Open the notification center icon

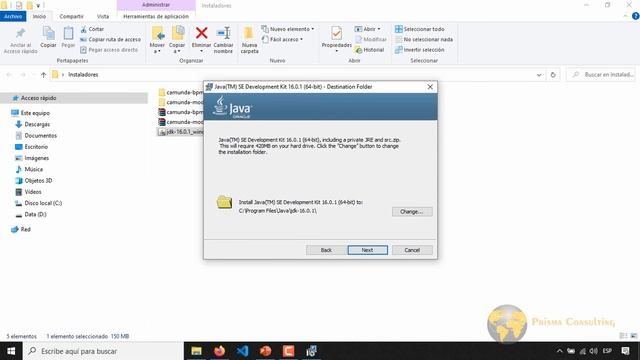tap(625, 351)
